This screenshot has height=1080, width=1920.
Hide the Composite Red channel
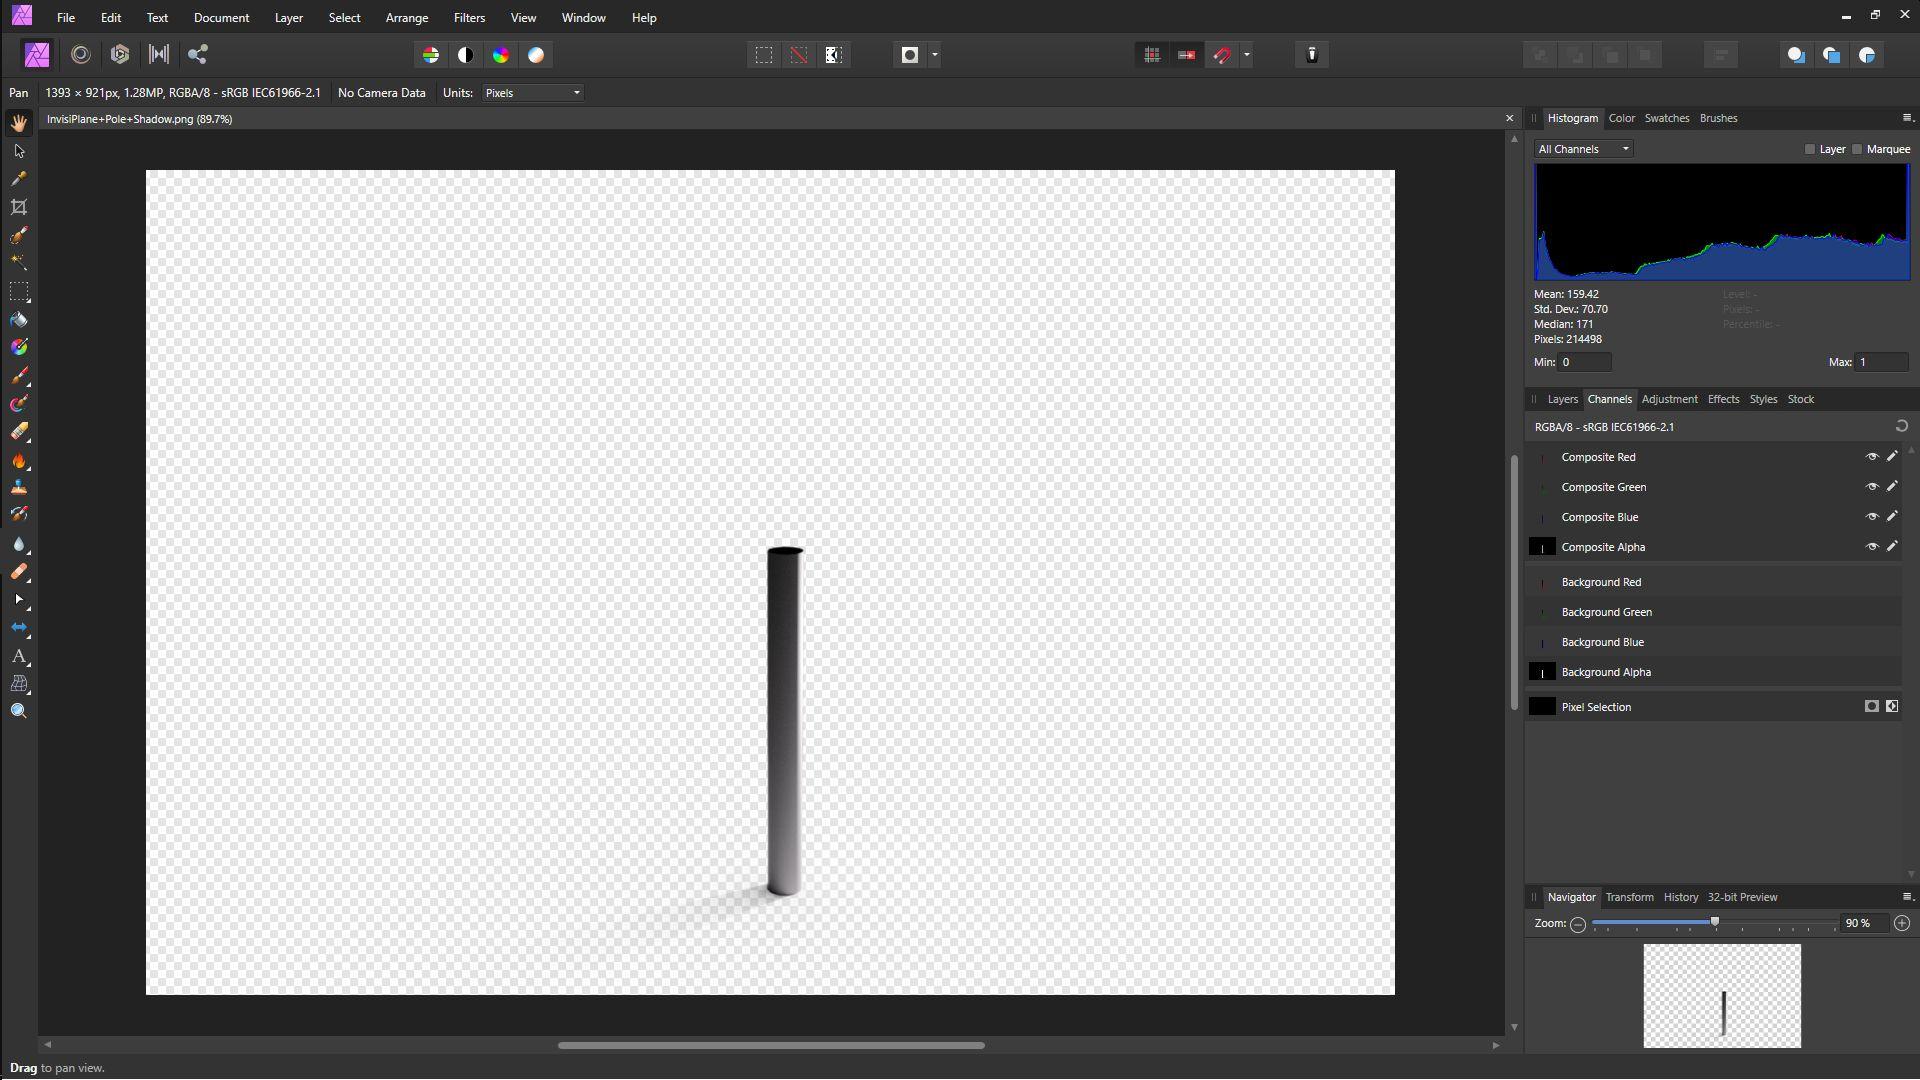tap(1871, 457)
